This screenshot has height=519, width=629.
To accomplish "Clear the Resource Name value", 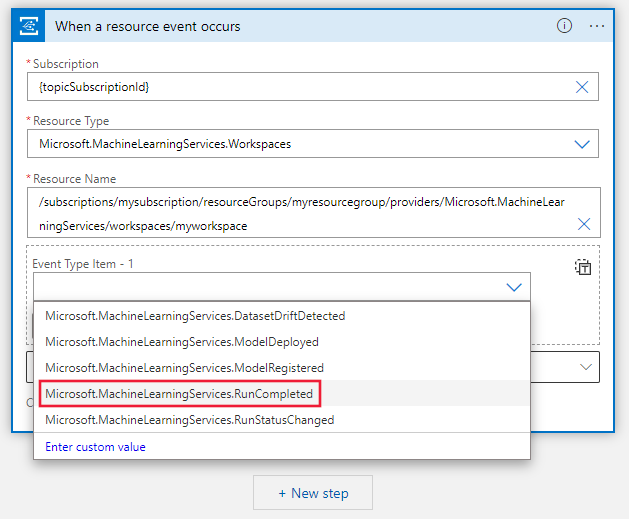I will coord(584,224).
